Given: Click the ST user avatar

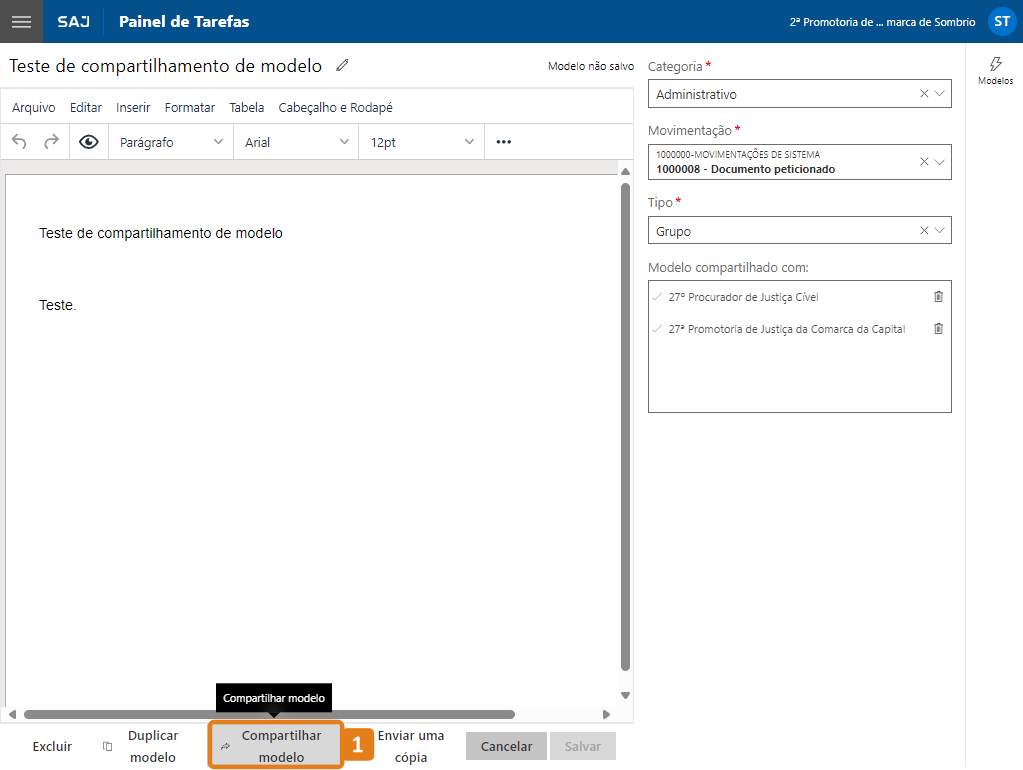Looking at the screenshot, I should tap(1003, 21).
